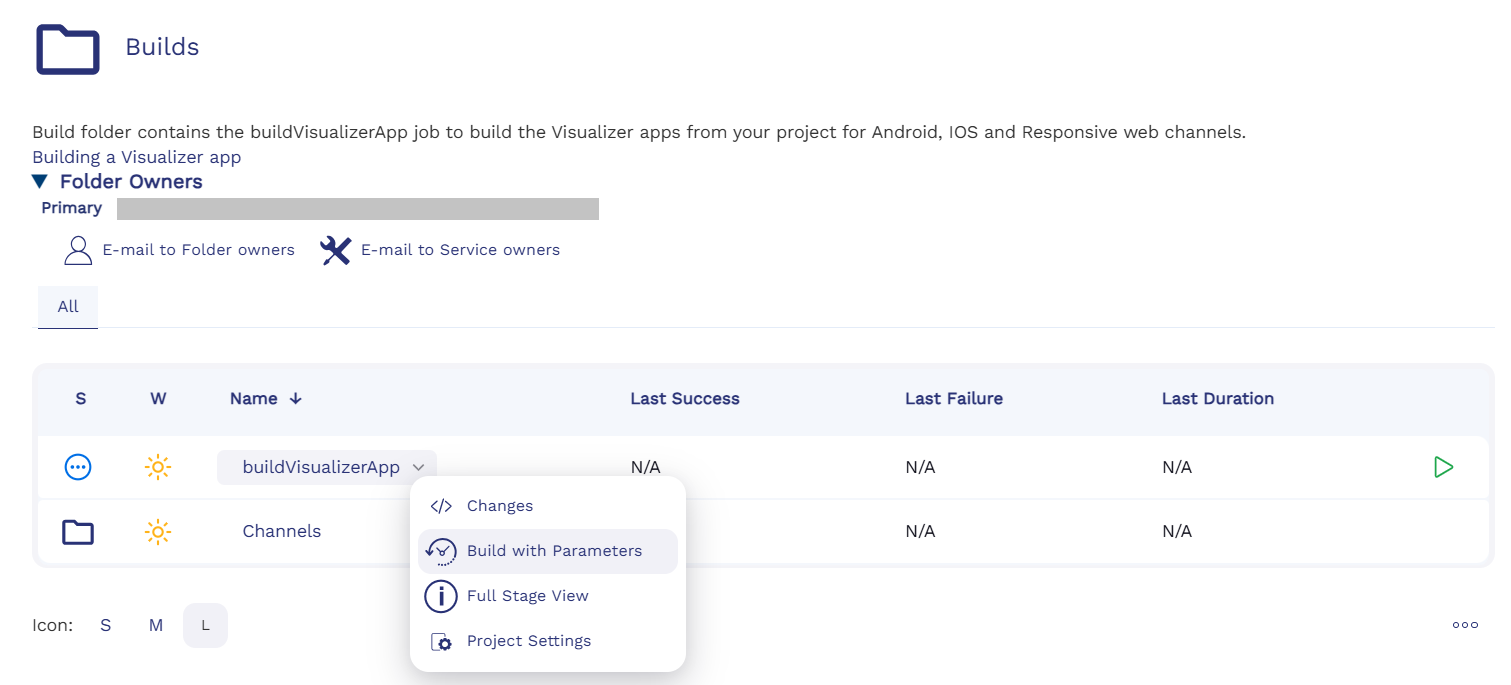Click the wrench and screwdriver service icon
1511x685 pixels.
335,250
